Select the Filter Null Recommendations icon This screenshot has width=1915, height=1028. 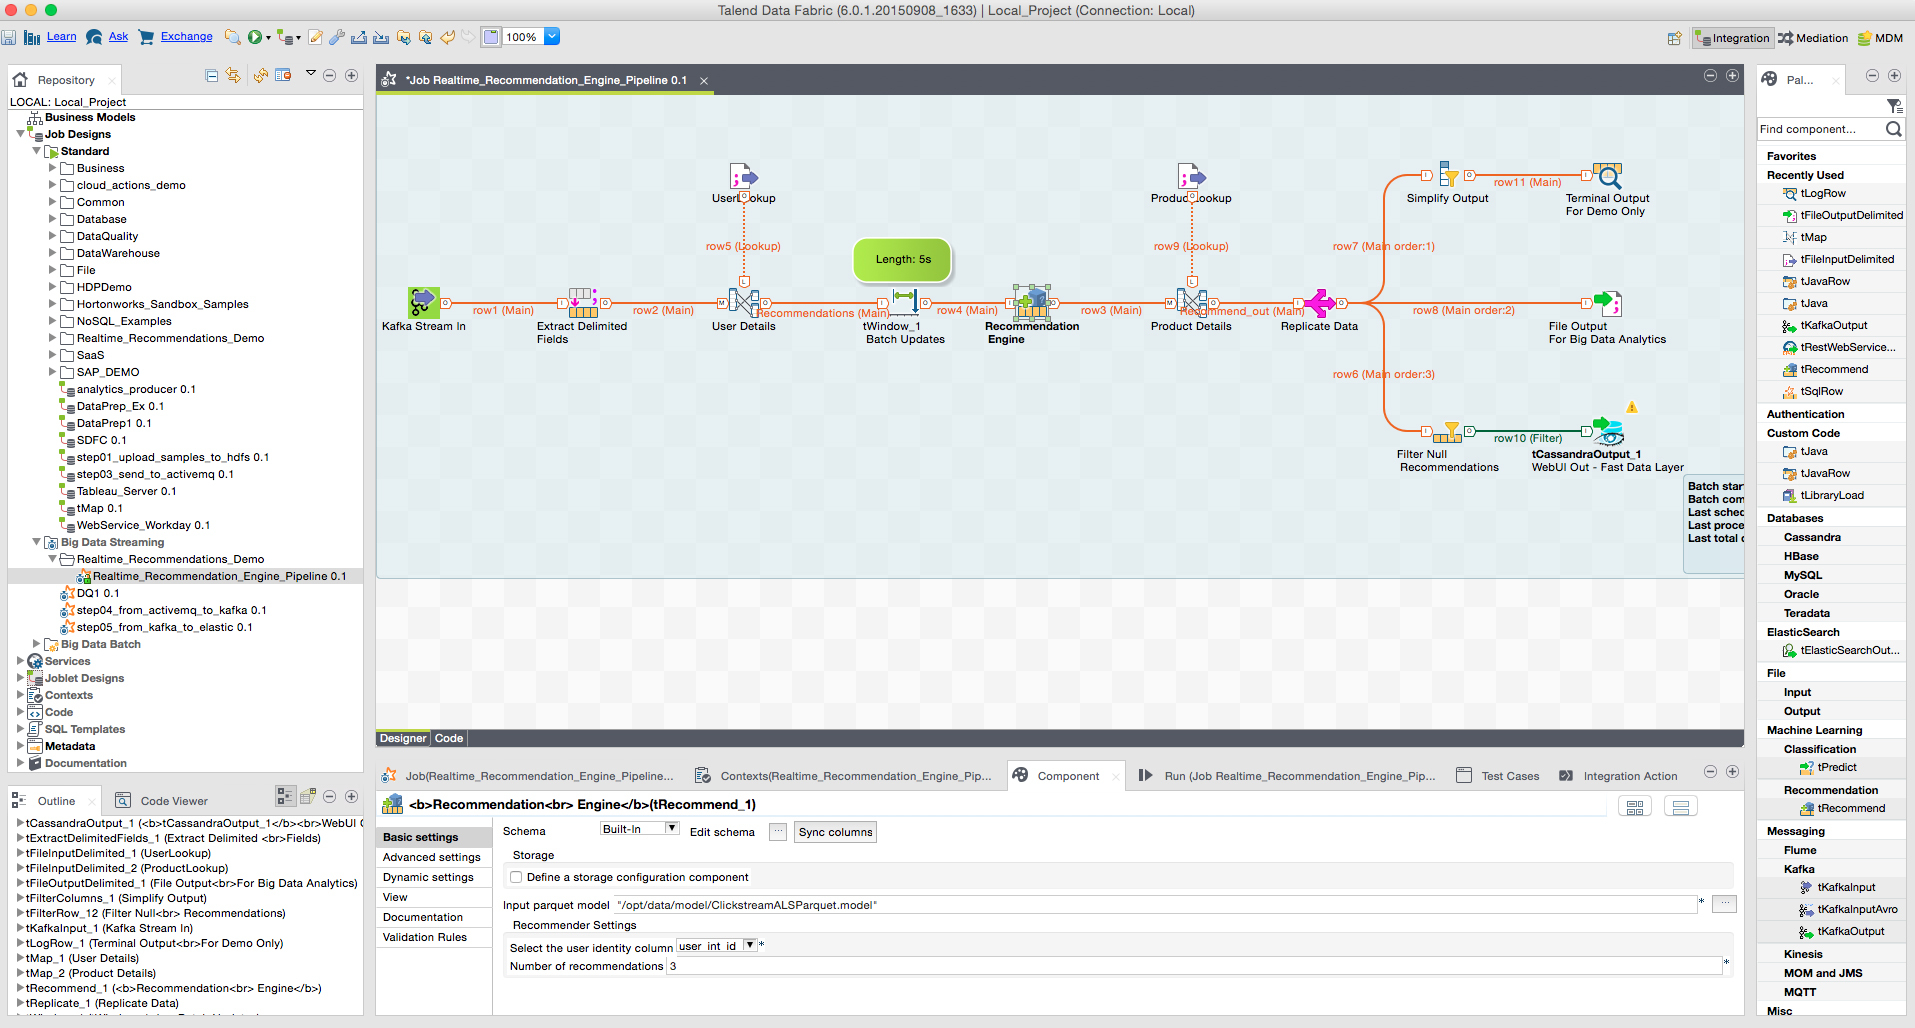coord(1448,431)
